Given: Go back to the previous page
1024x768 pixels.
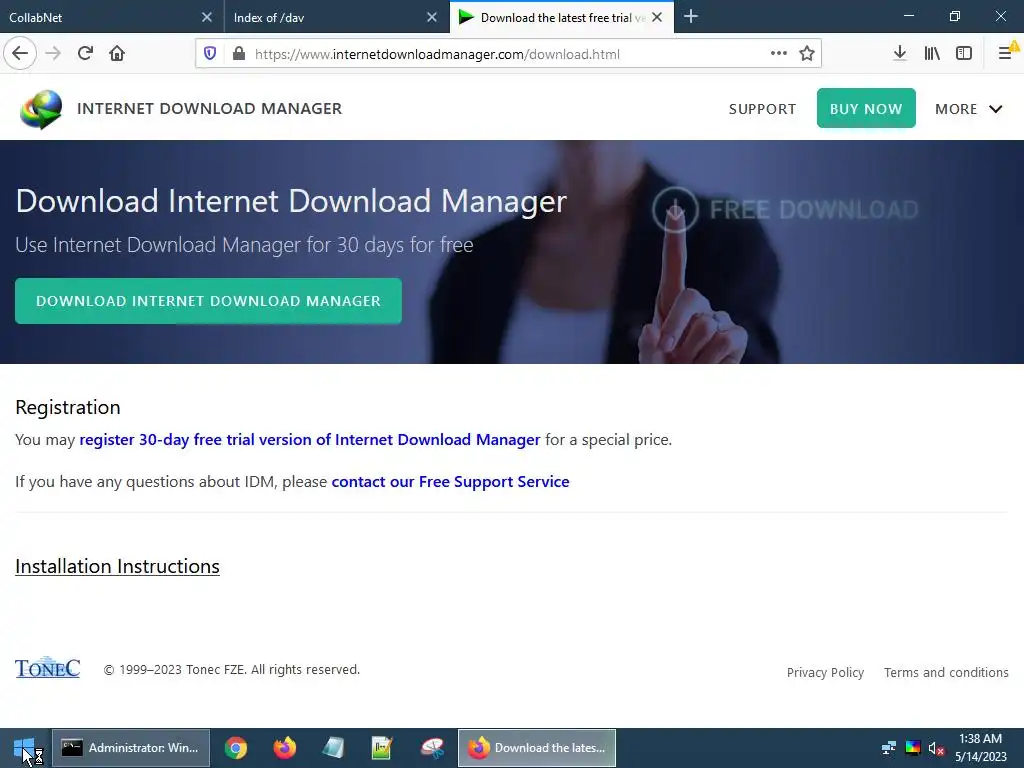Looking at the screenshot, I should pyautogui.click(x=20, y=54).
